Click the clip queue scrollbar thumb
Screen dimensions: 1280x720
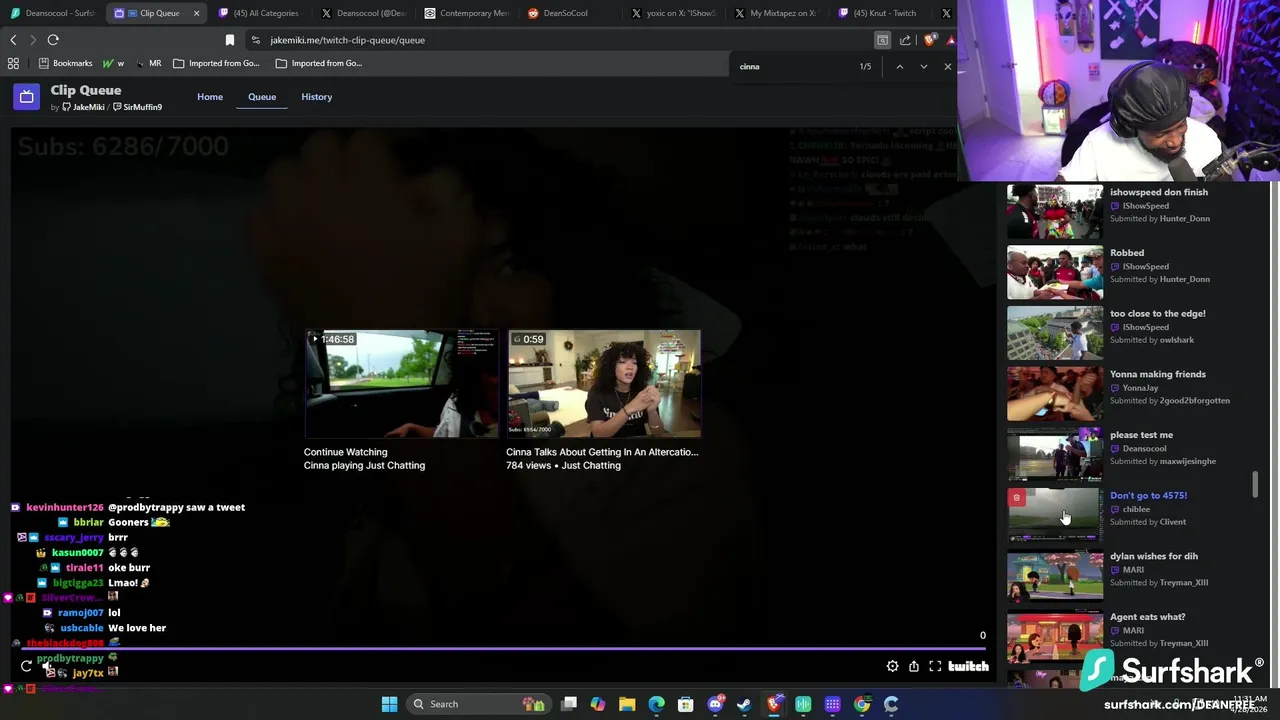click(x=1254, y=484)
